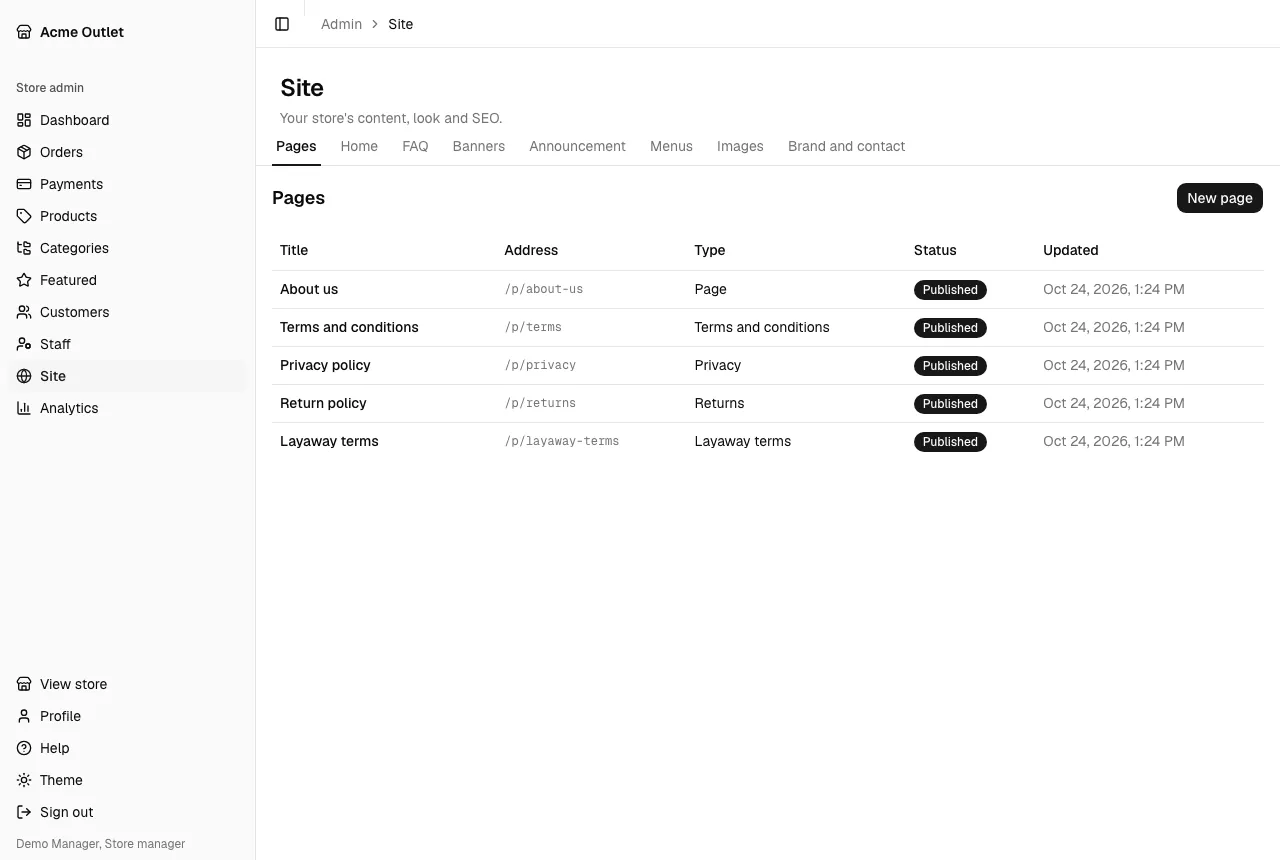Click the Featured star icon
The width and height of the screenshot is (1280, 860).
tap(24, 280)
